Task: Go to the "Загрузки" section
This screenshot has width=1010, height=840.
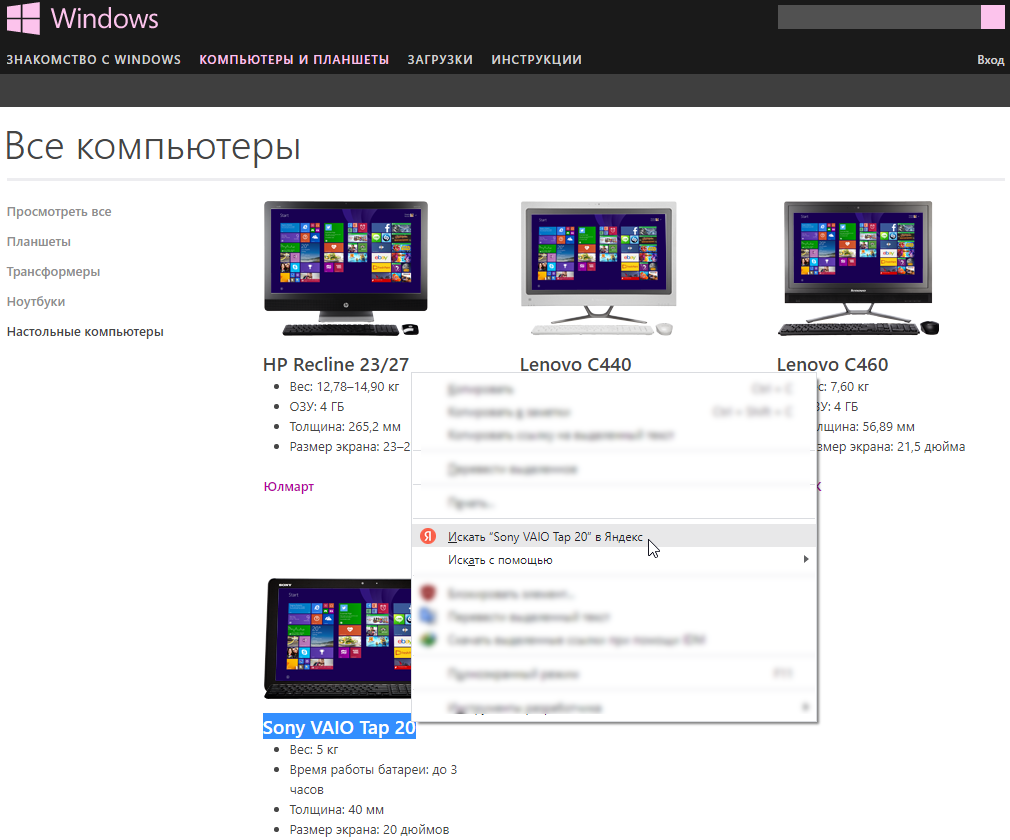Action: pos(440,60)
